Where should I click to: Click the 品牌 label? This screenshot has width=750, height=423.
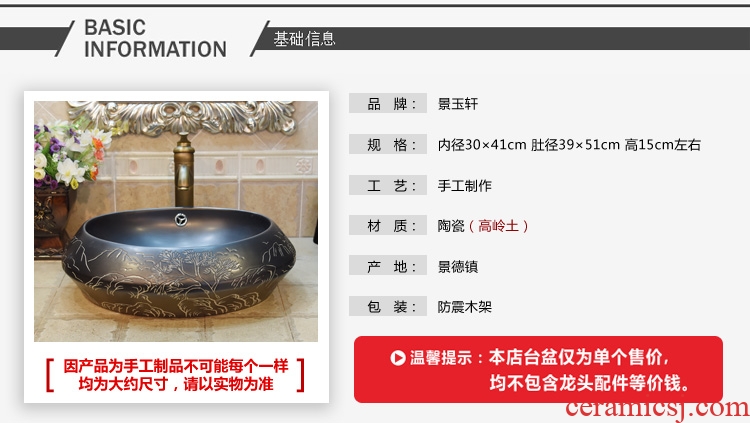point(388,103)
